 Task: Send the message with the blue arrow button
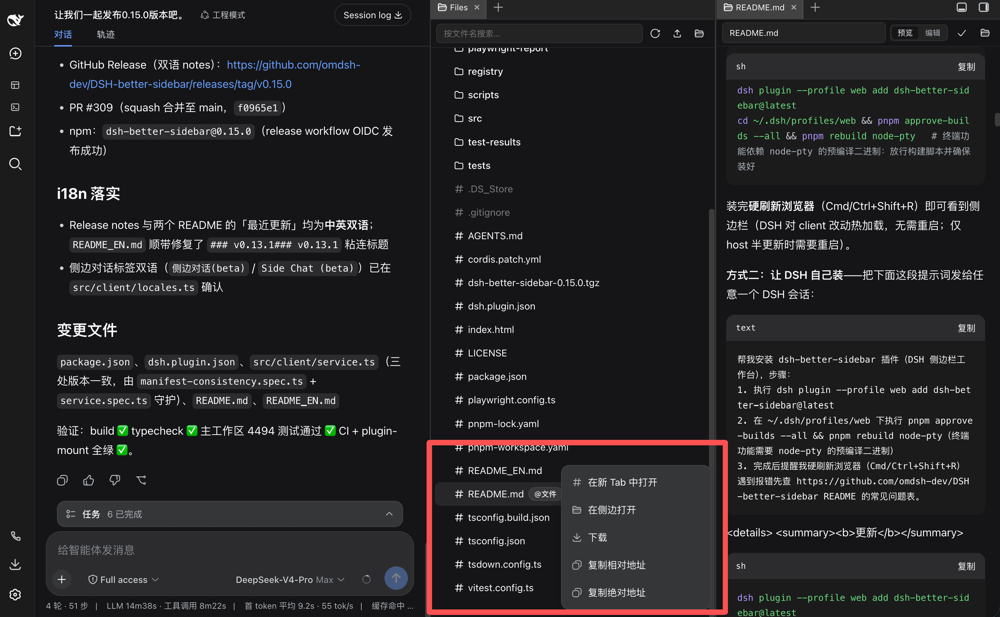click(x=396, y=578)
